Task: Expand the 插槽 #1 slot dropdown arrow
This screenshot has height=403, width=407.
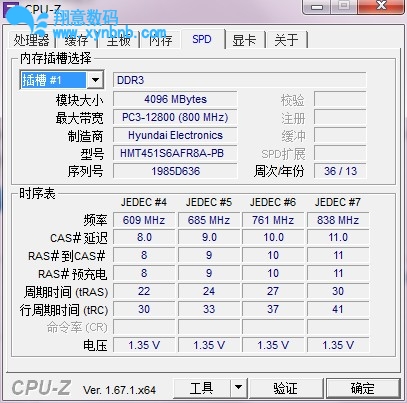Action: click(x=95, y=80)
